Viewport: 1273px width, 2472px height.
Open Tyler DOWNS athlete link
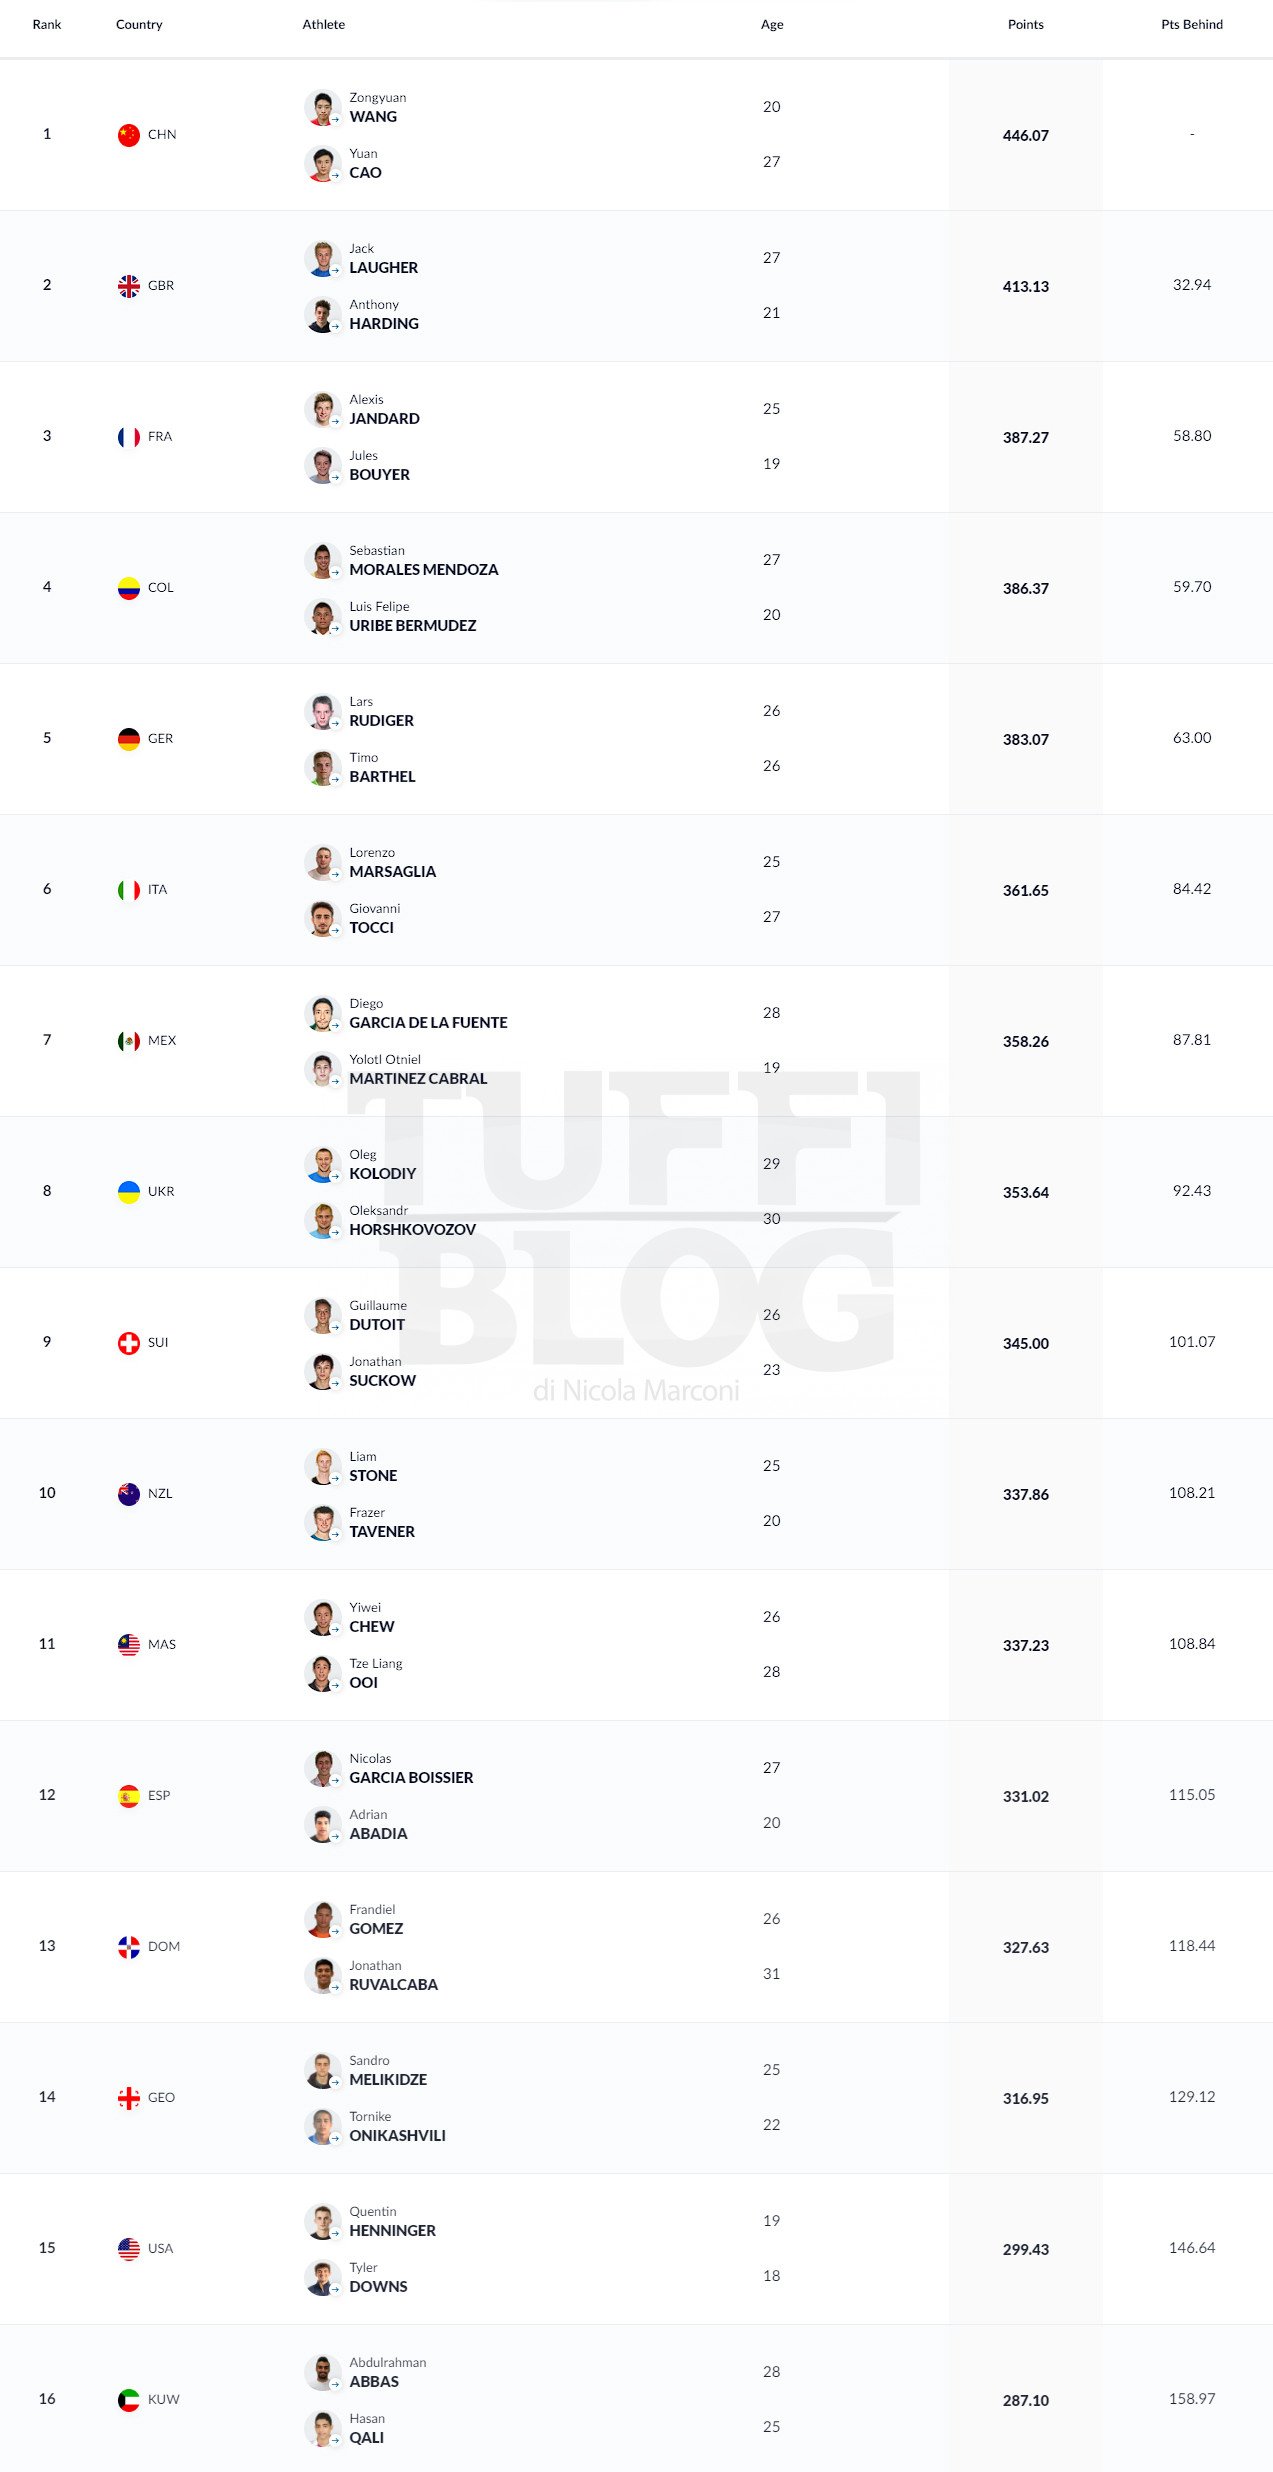coord(378,2278)
